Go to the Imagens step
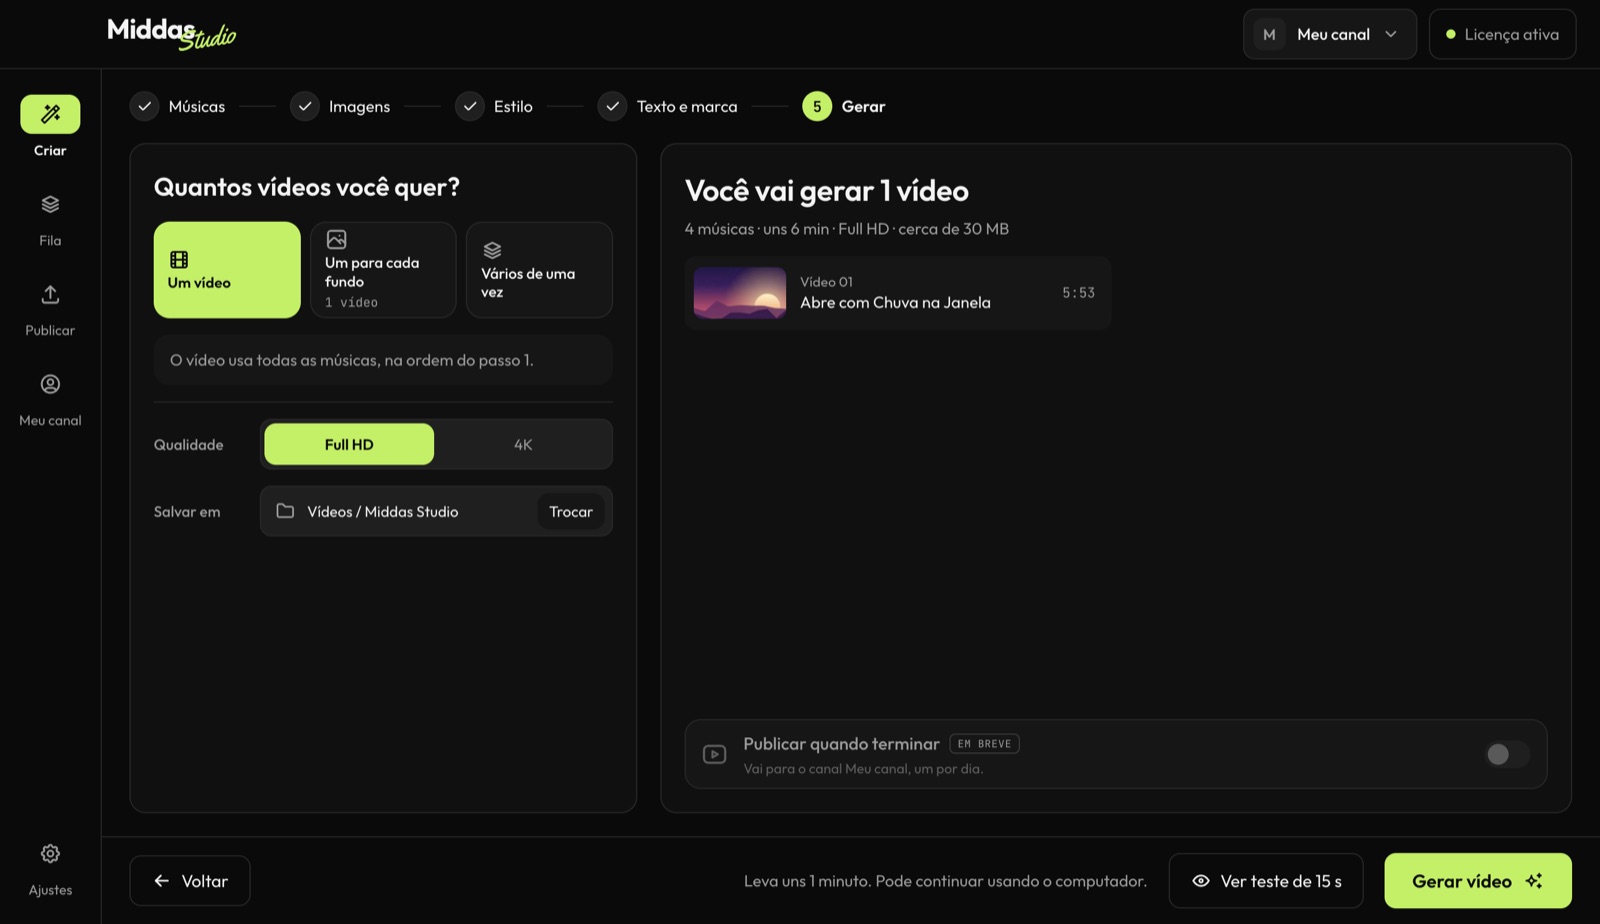 [x=340, y=106]
